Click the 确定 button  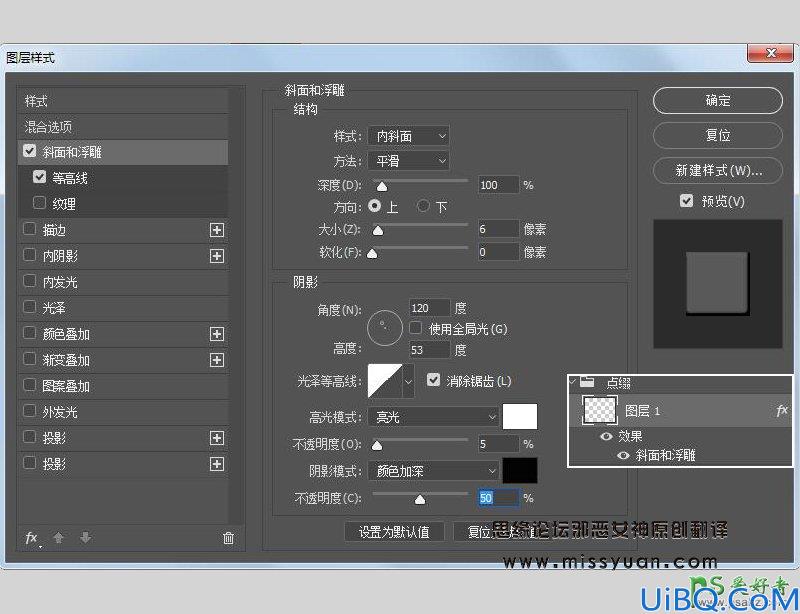pos(717,101)
